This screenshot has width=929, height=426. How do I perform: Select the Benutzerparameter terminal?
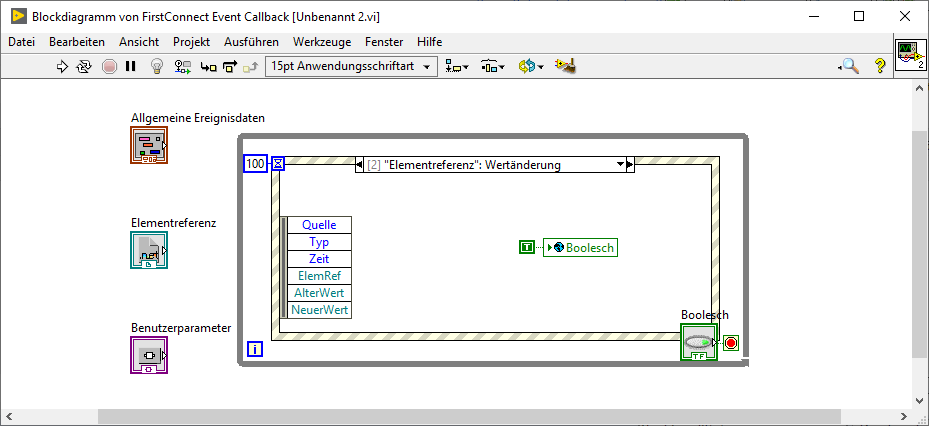coord(149,355)
